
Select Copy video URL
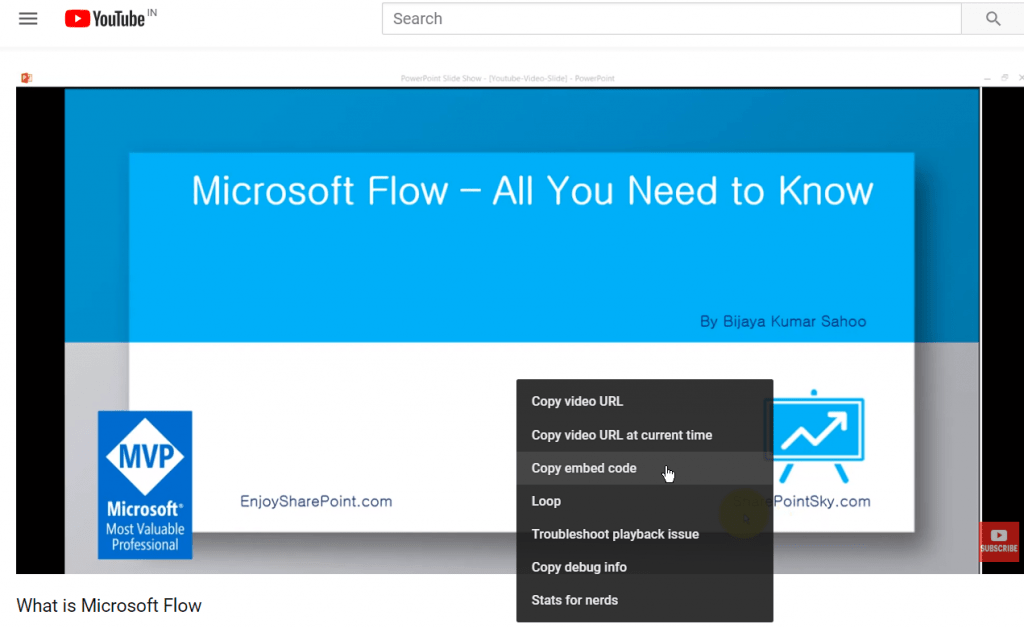click(644, 401)
